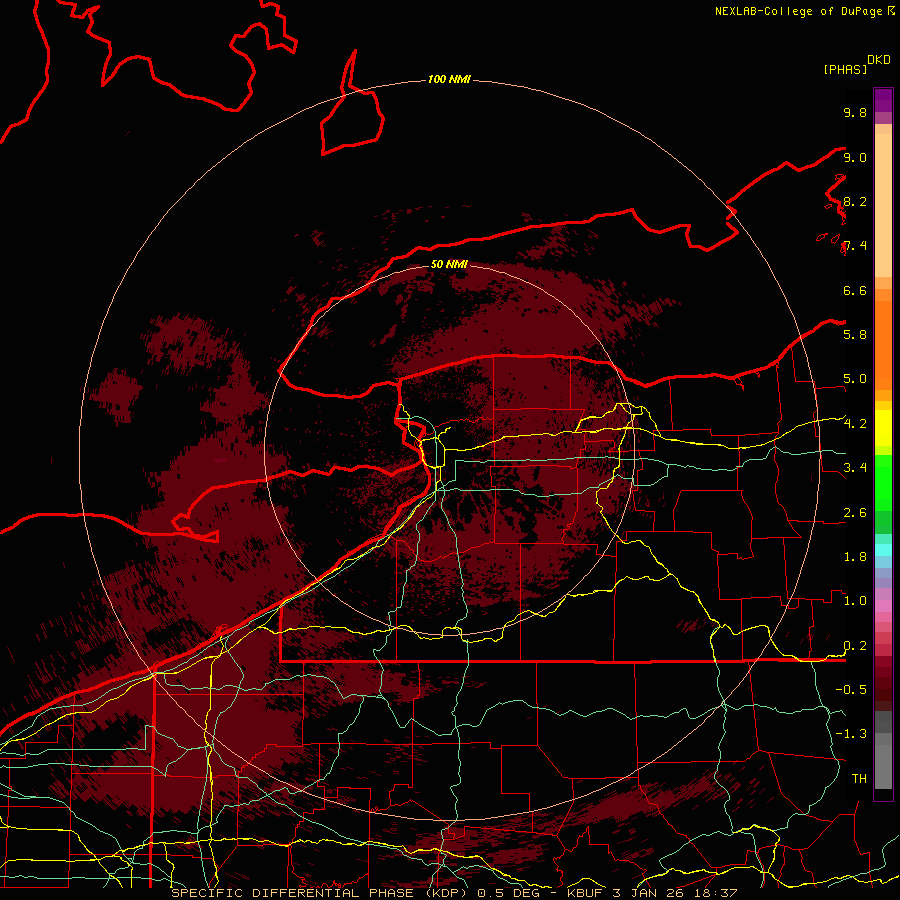Click the 0.5 DEG elevation text in the caption
Screen dimensions: 900x900
coord(510,893)
